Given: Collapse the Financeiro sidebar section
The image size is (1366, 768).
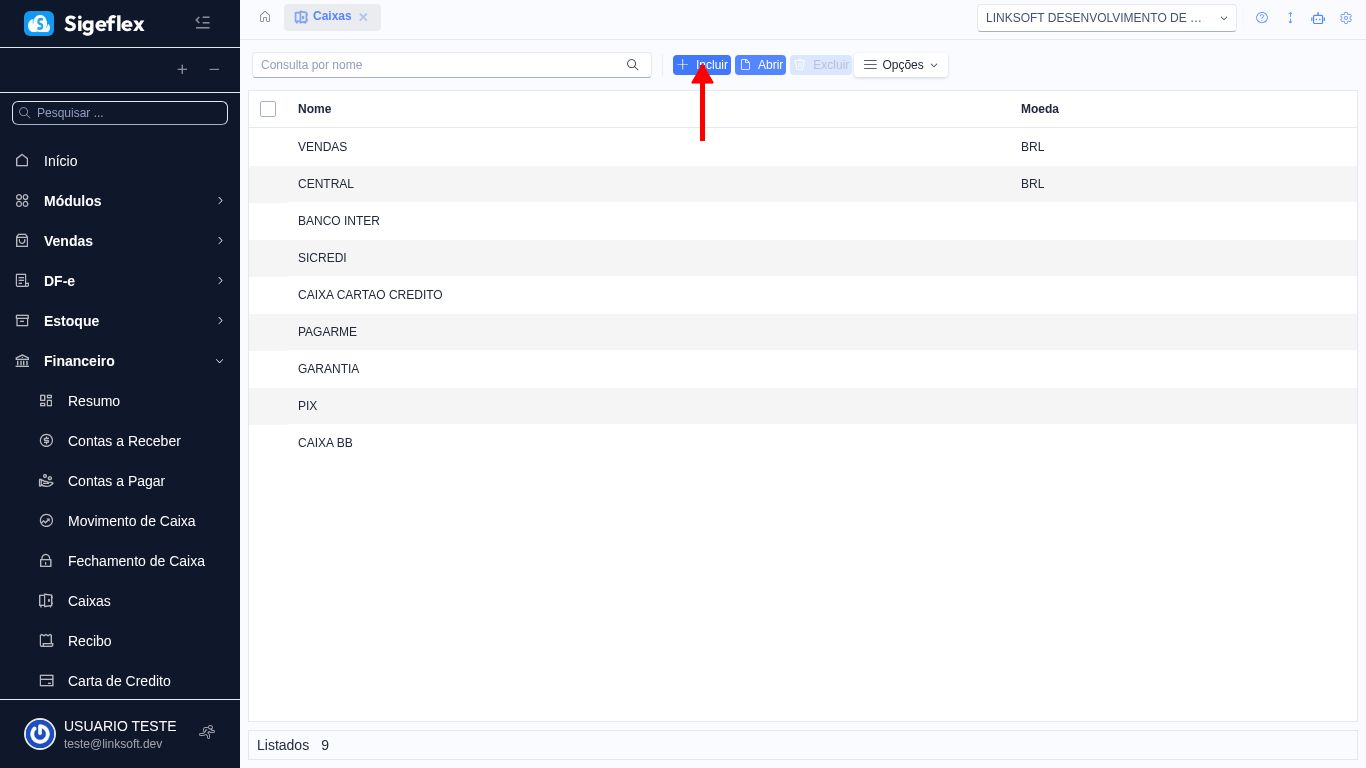Looking at the screenshot, I should coord(120,361).
